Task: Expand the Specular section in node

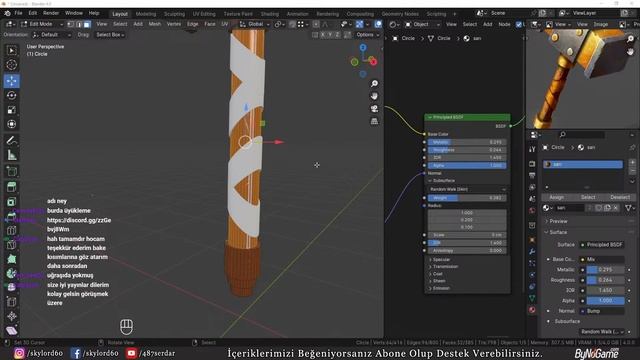Action: pyautogui.click(x=441, y=260)
